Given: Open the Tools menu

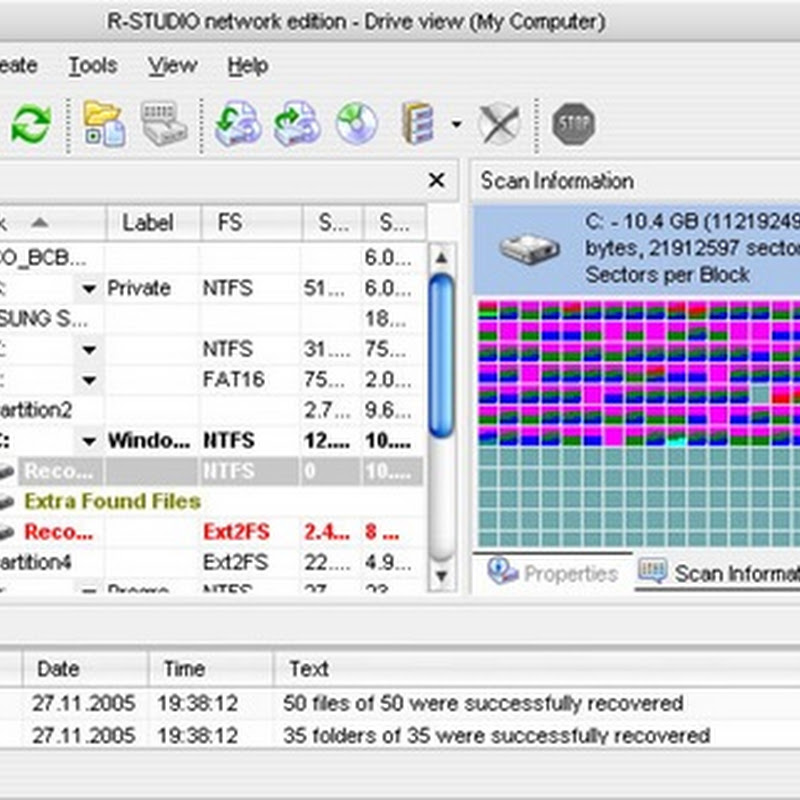Looking at the screenshot, I should [92, 66].
